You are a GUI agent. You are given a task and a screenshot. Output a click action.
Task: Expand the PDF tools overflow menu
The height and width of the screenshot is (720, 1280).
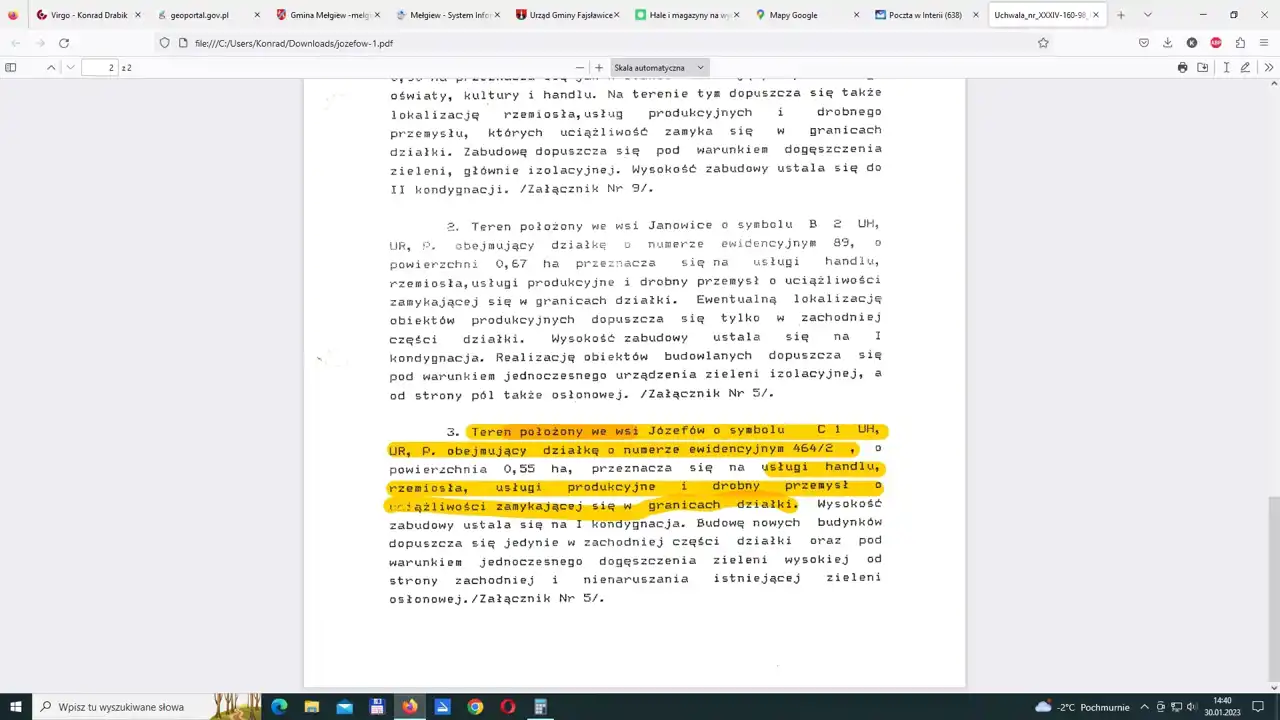coord(1268,67)
